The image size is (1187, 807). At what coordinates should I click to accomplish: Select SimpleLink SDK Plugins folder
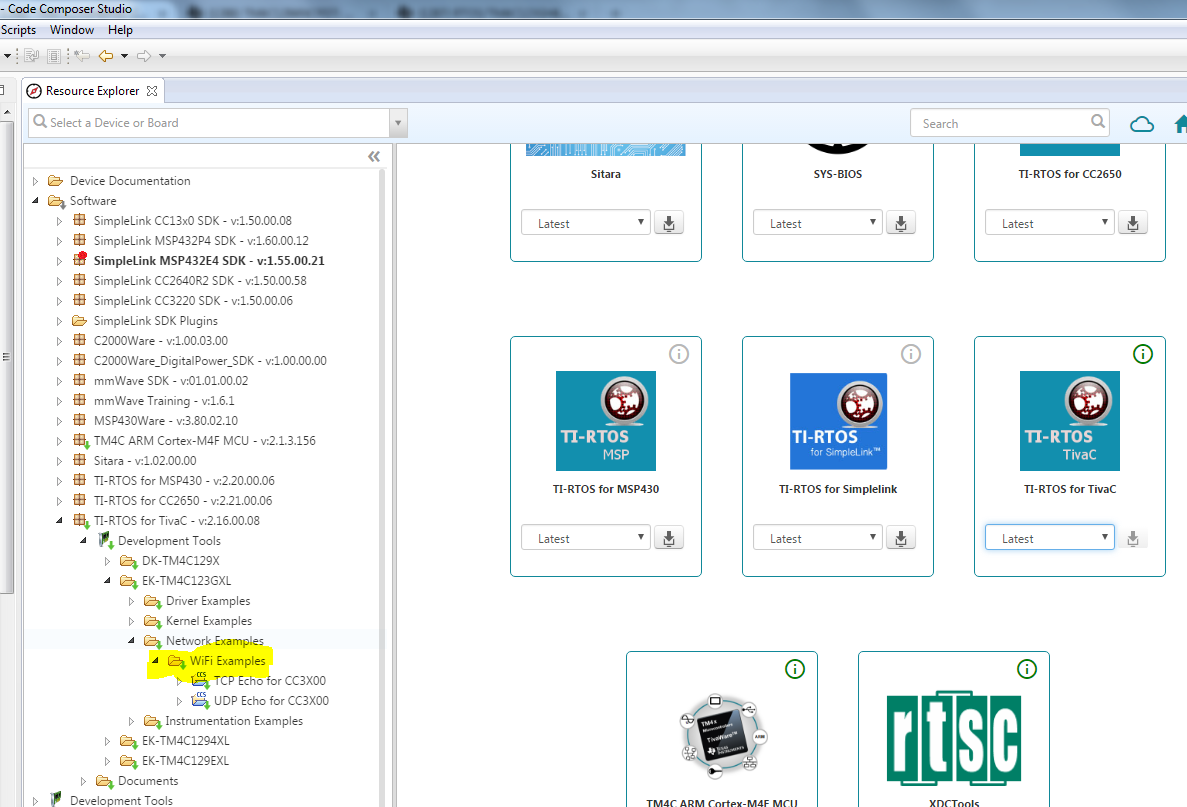tap(156, 320)
